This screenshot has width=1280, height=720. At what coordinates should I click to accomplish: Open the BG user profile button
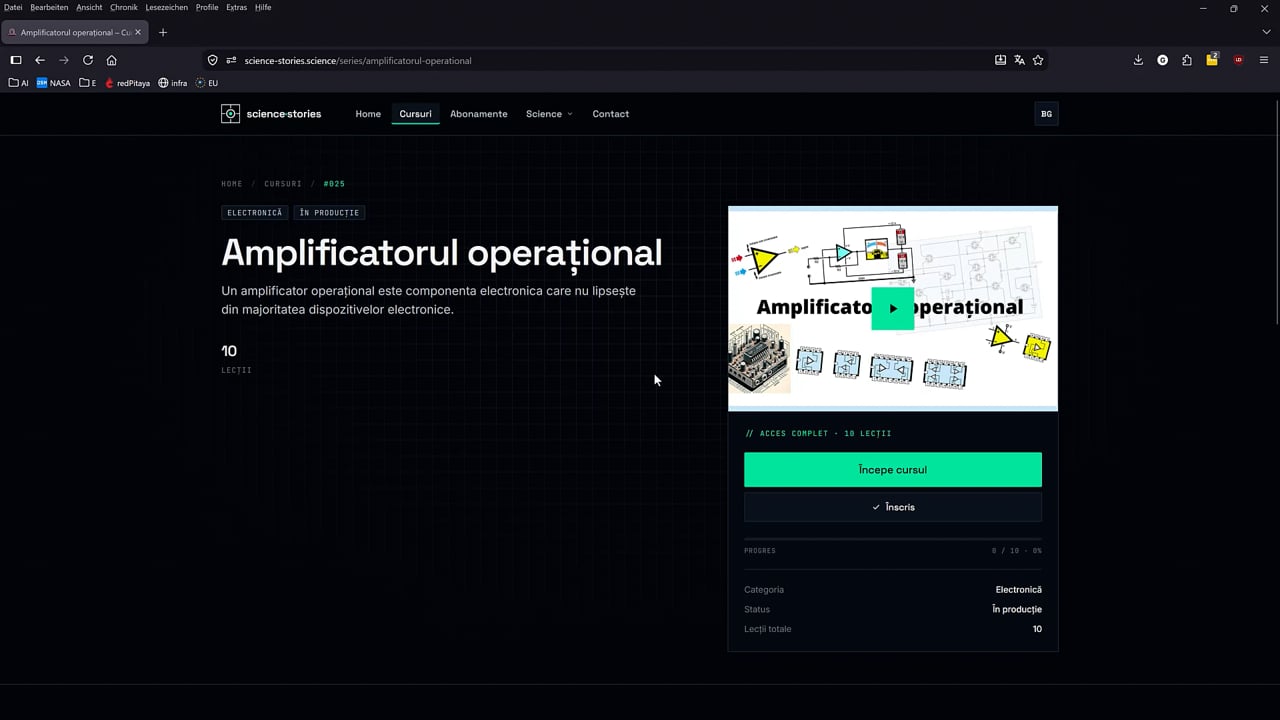click(x=1046, y=114)
